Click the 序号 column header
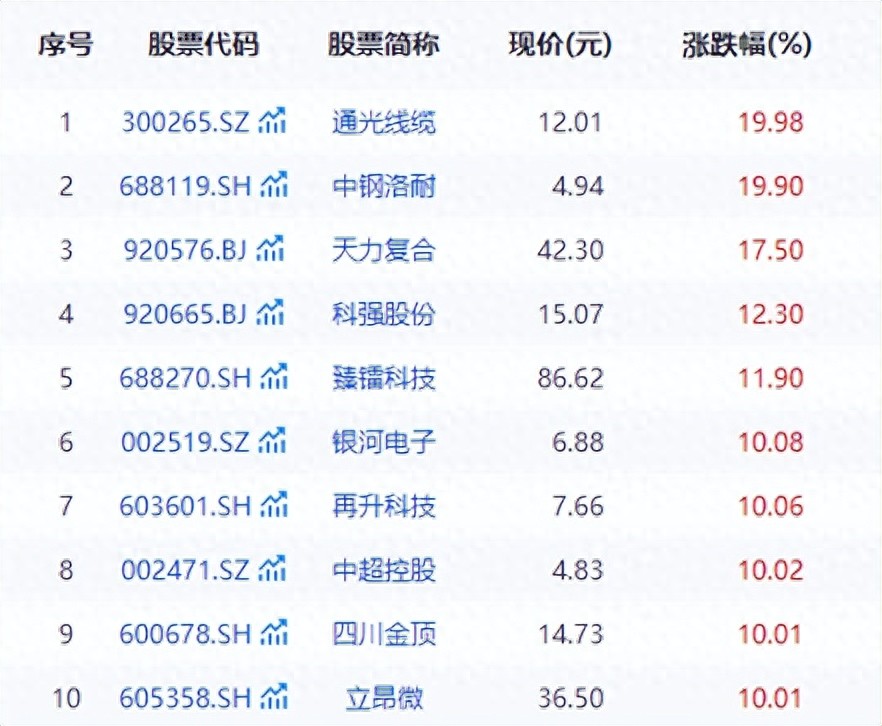The image size is (882, 726). [66, 44]
